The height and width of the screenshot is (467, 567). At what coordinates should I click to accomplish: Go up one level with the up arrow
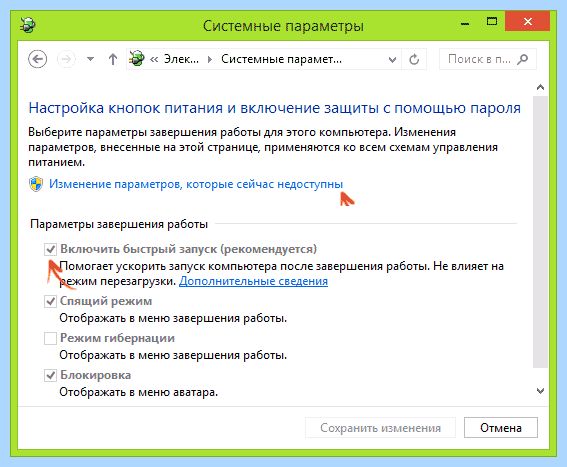point(113,59)
